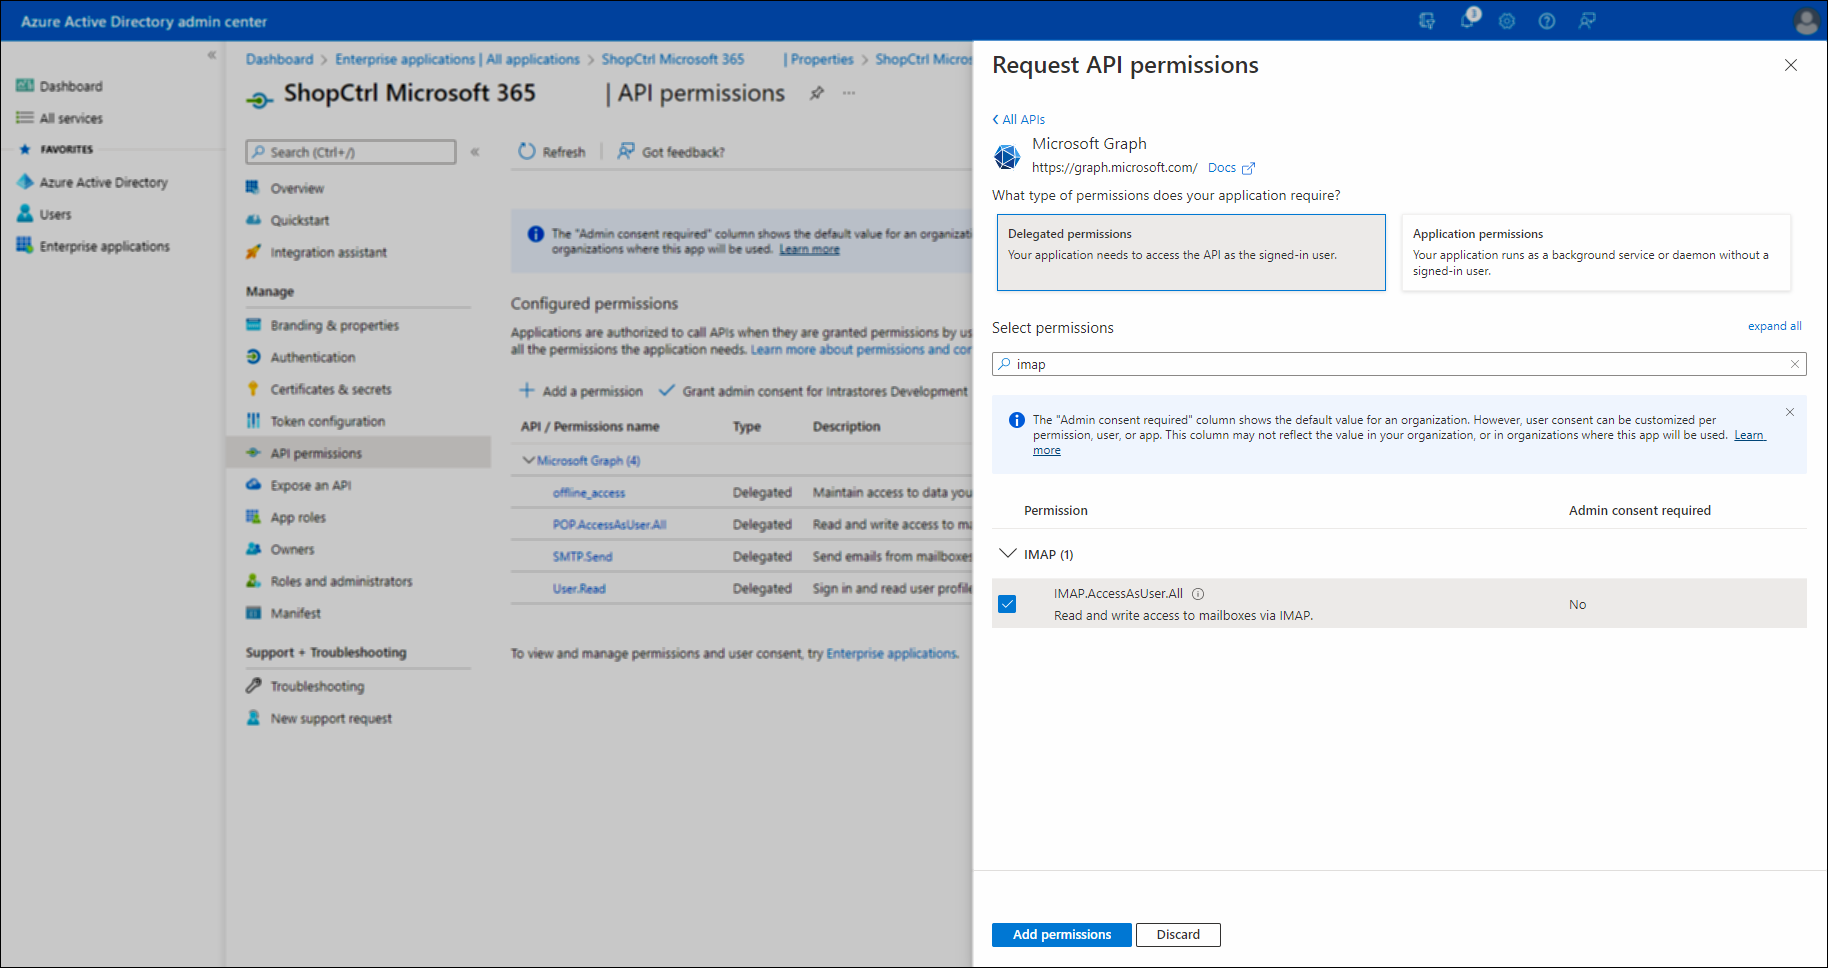This screenshot has height=968, width=1828.
Task: Click the Discard button
Action: tap(1178, 935)
